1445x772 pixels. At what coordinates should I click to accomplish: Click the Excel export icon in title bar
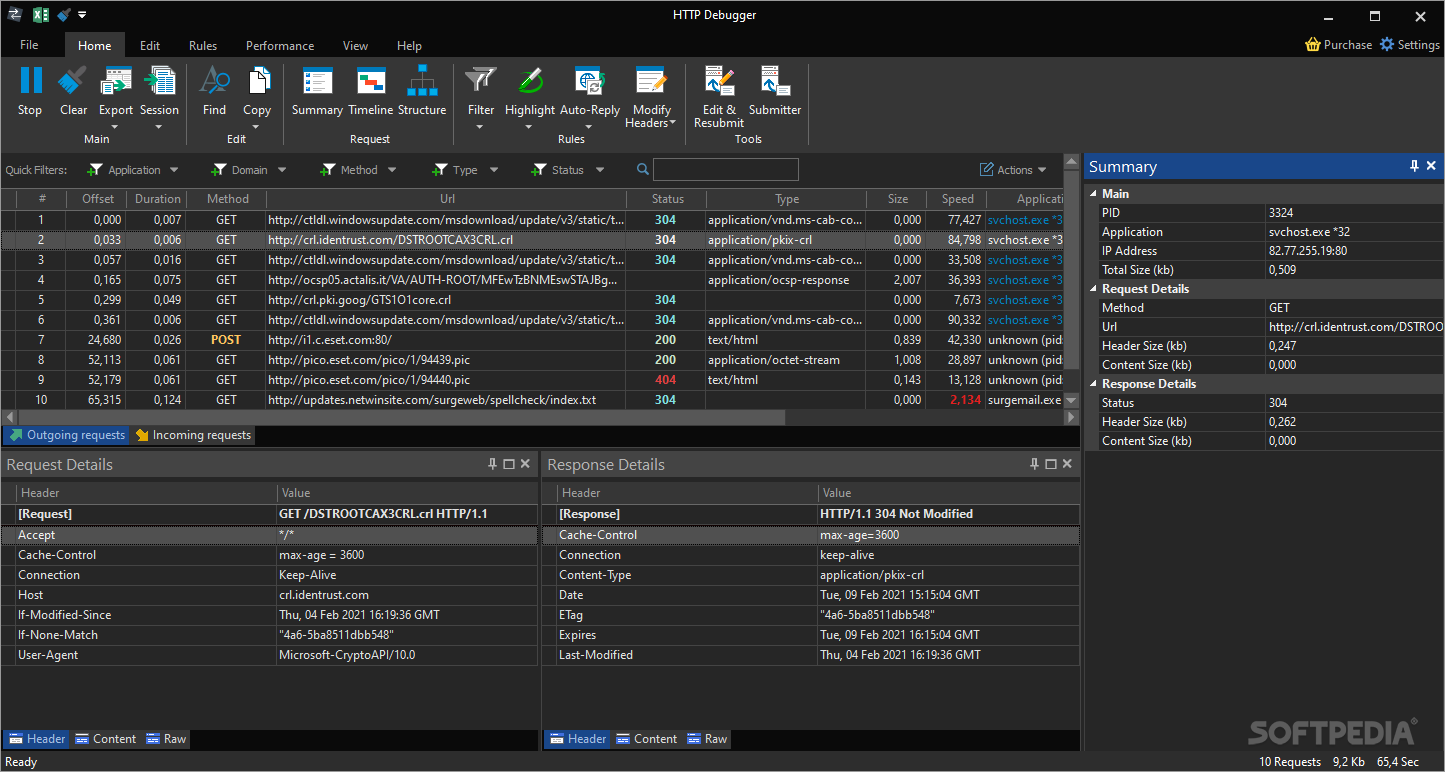(41, 15)
